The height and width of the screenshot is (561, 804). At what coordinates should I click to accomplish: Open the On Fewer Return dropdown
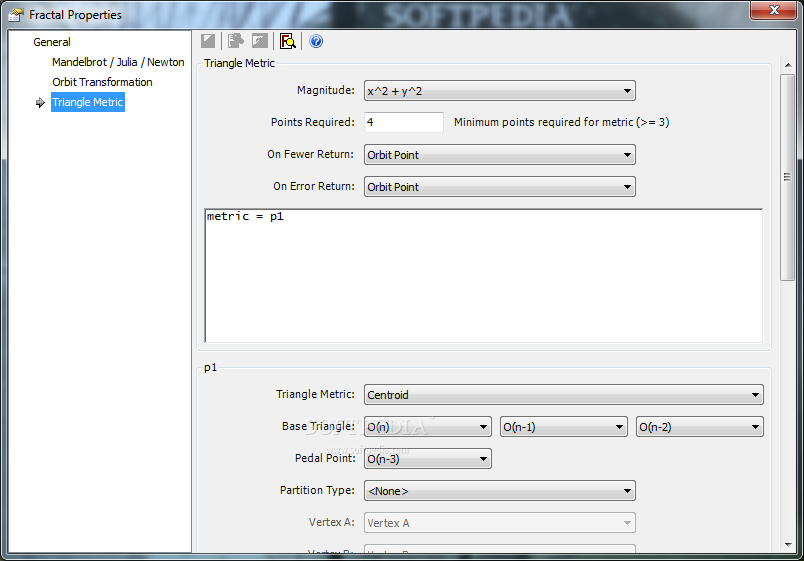pyautogui.click(x=499, y=154)
